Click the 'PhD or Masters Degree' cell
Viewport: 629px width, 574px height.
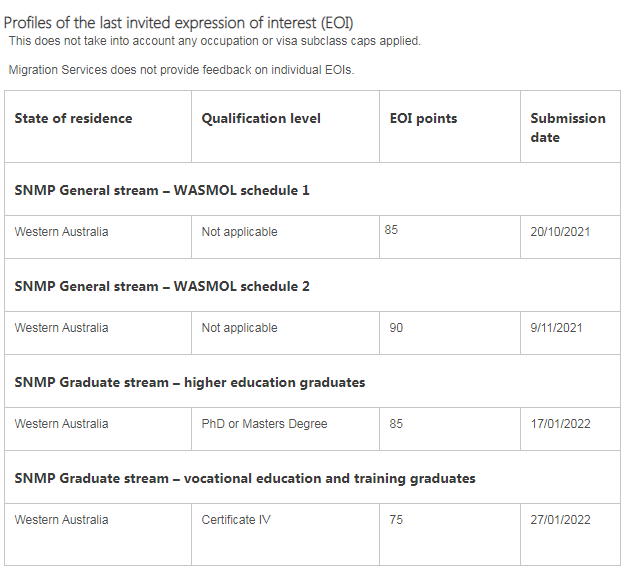(x=264, y=424)
